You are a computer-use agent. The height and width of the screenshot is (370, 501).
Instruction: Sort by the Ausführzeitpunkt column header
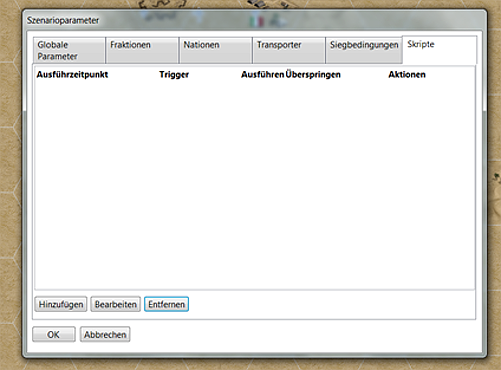click(x=72, y=74)
